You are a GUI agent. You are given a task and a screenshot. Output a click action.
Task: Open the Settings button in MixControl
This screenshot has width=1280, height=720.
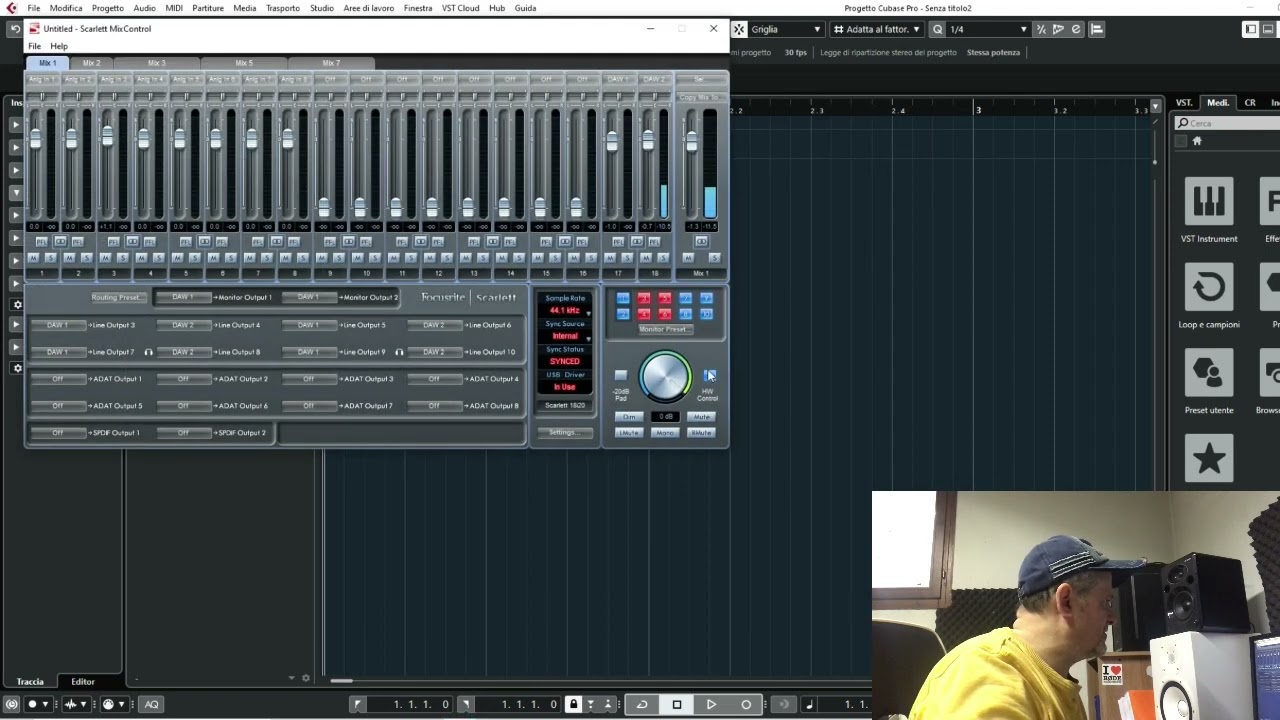[x=563, y=433]
